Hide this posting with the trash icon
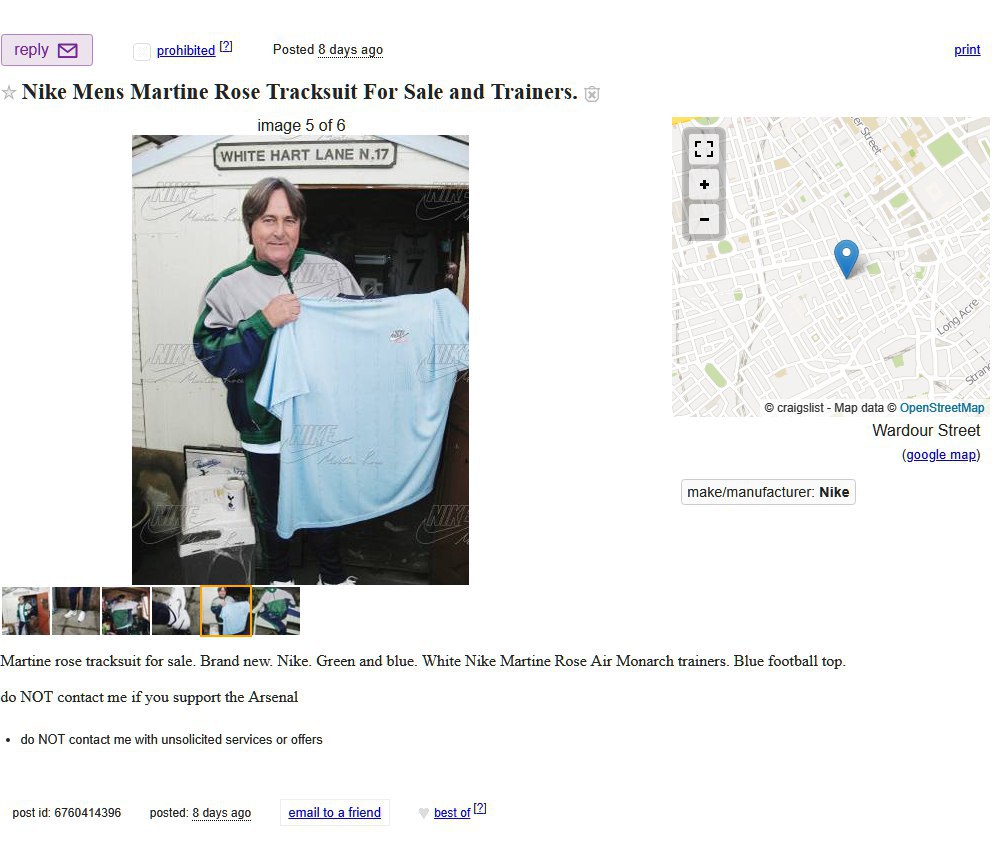Viewport: 997px width, 866px height. click(591, 94)
